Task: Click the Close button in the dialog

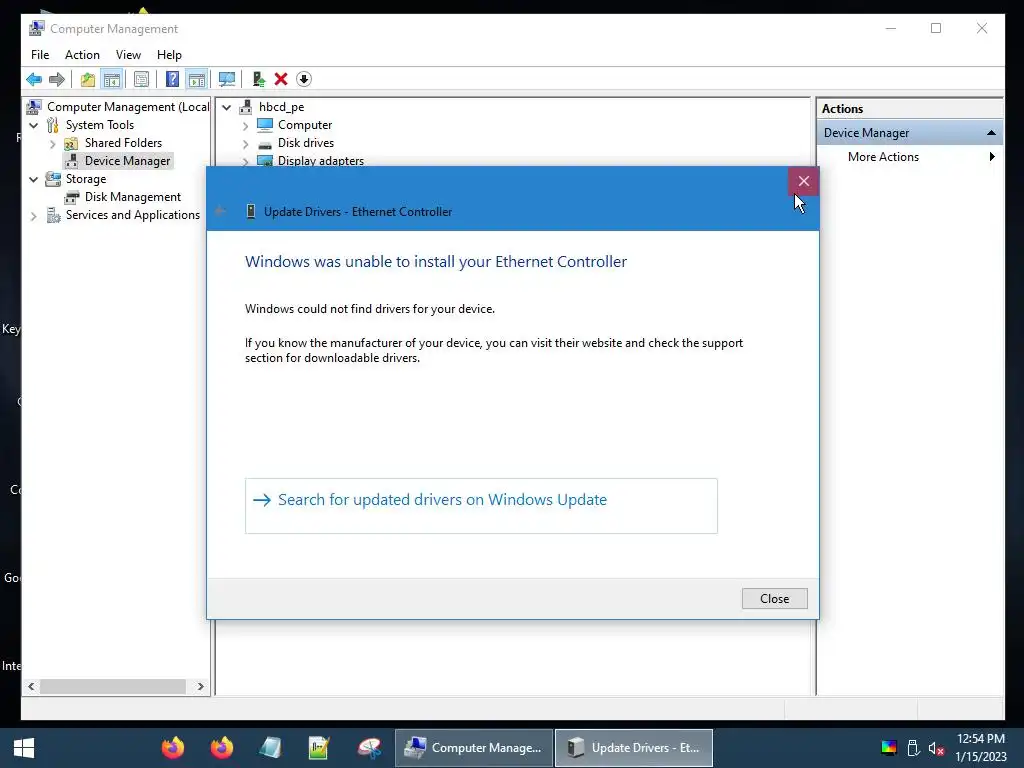Action: [x=774, y=599]
